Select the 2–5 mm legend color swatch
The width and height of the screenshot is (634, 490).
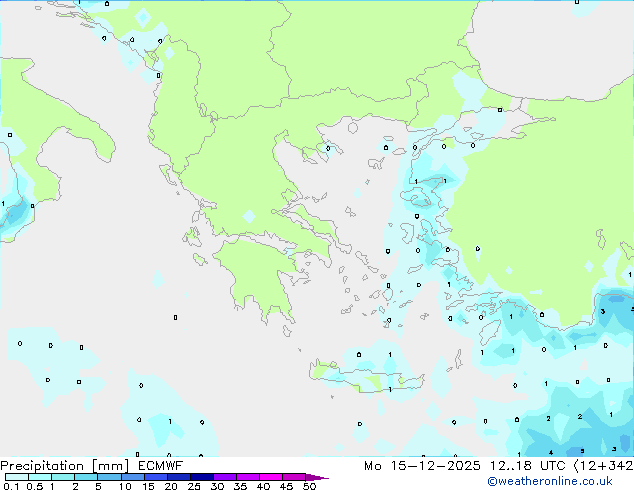86,477
